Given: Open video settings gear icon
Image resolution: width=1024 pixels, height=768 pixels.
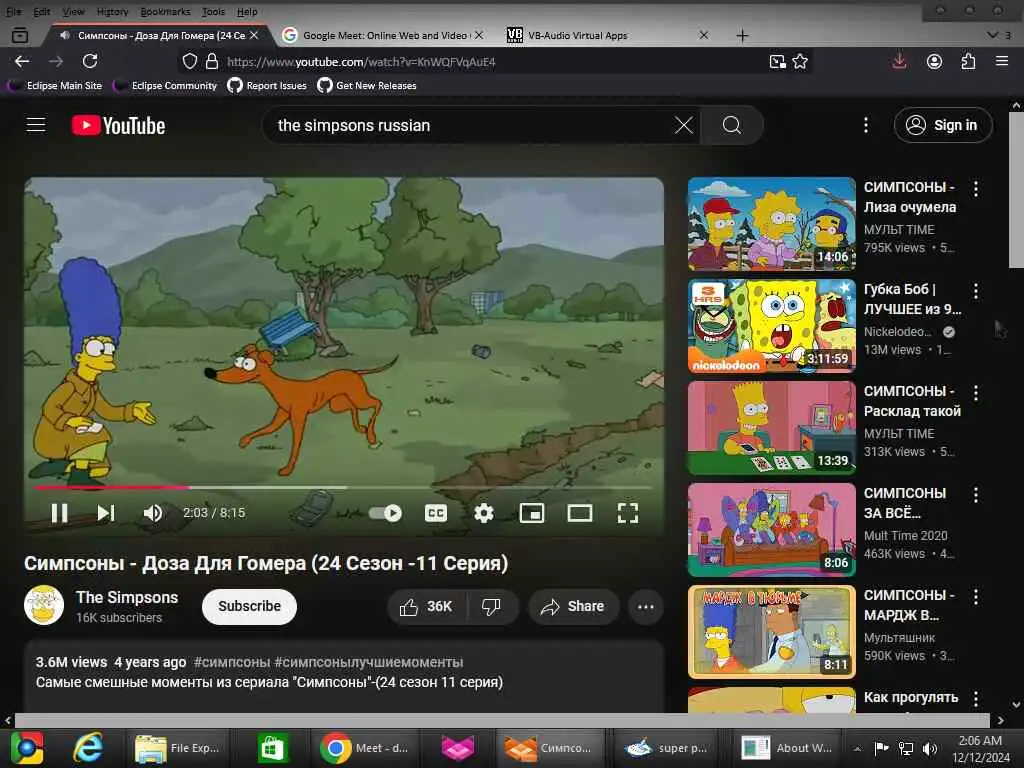Looking at the screenshot, I should (x=483, y=513).
